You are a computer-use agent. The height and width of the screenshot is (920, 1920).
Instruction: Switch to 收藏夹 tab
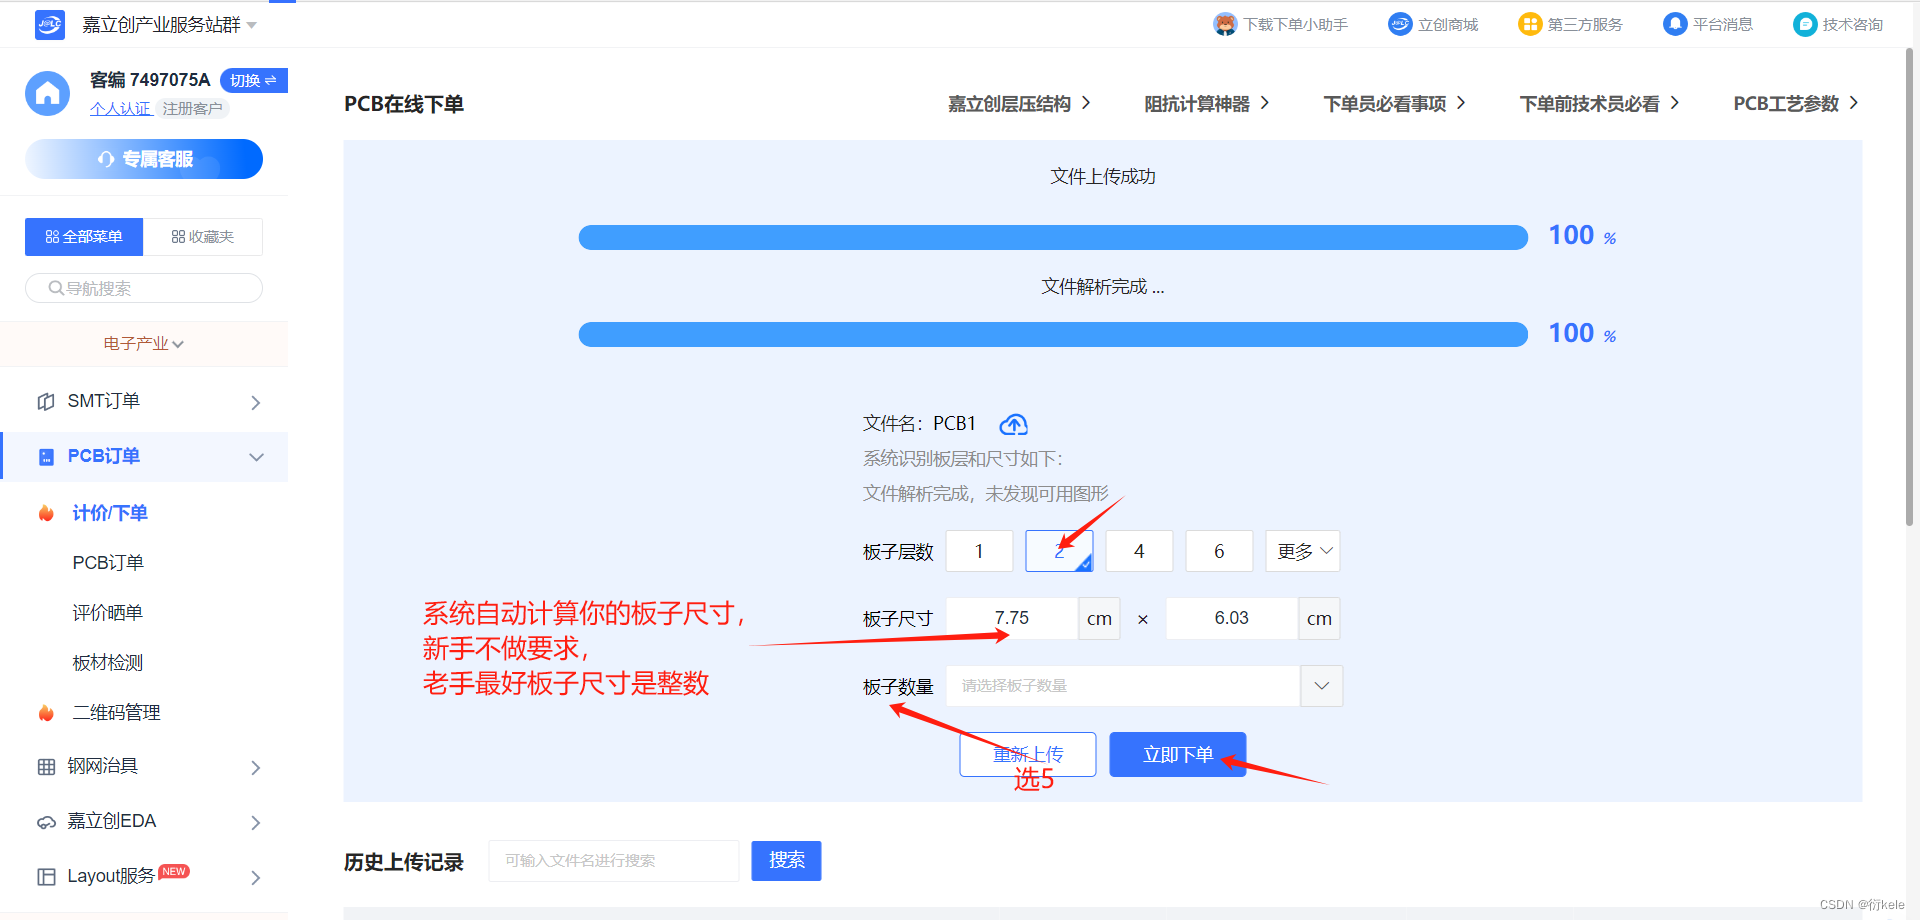click(203, 237)
